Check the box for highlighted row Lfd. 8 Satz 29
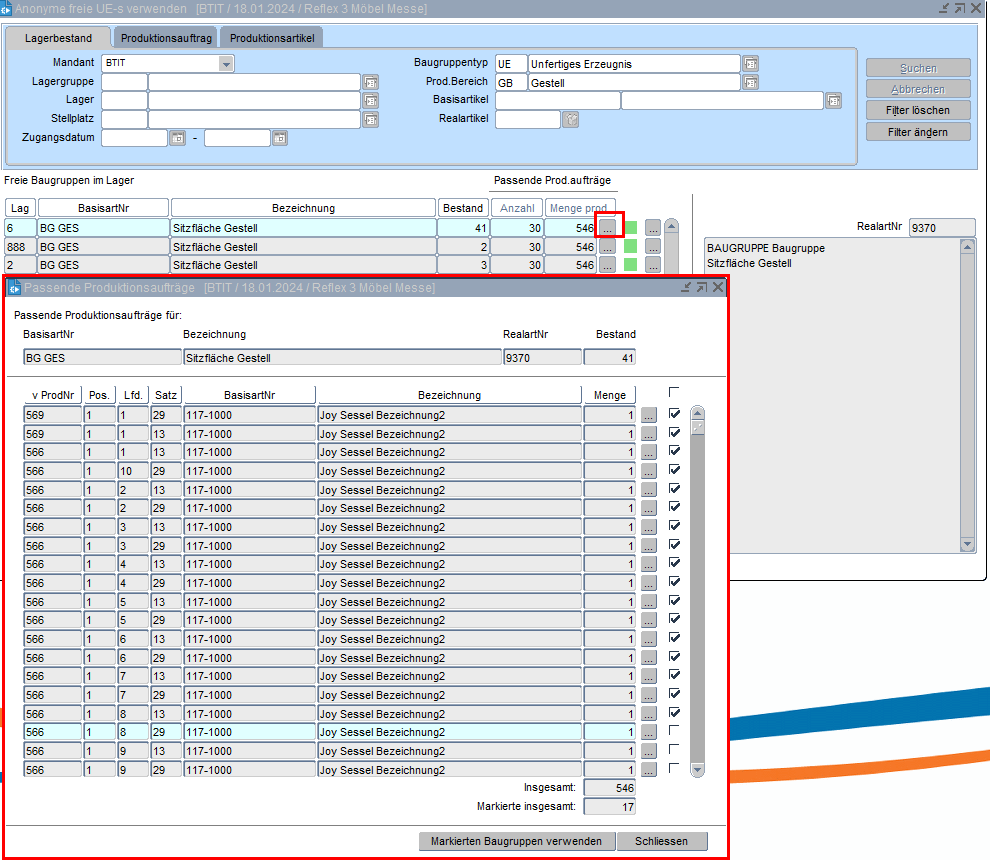Image resolution: width=990 pixels, height=860 pixels. click(674, 731)
